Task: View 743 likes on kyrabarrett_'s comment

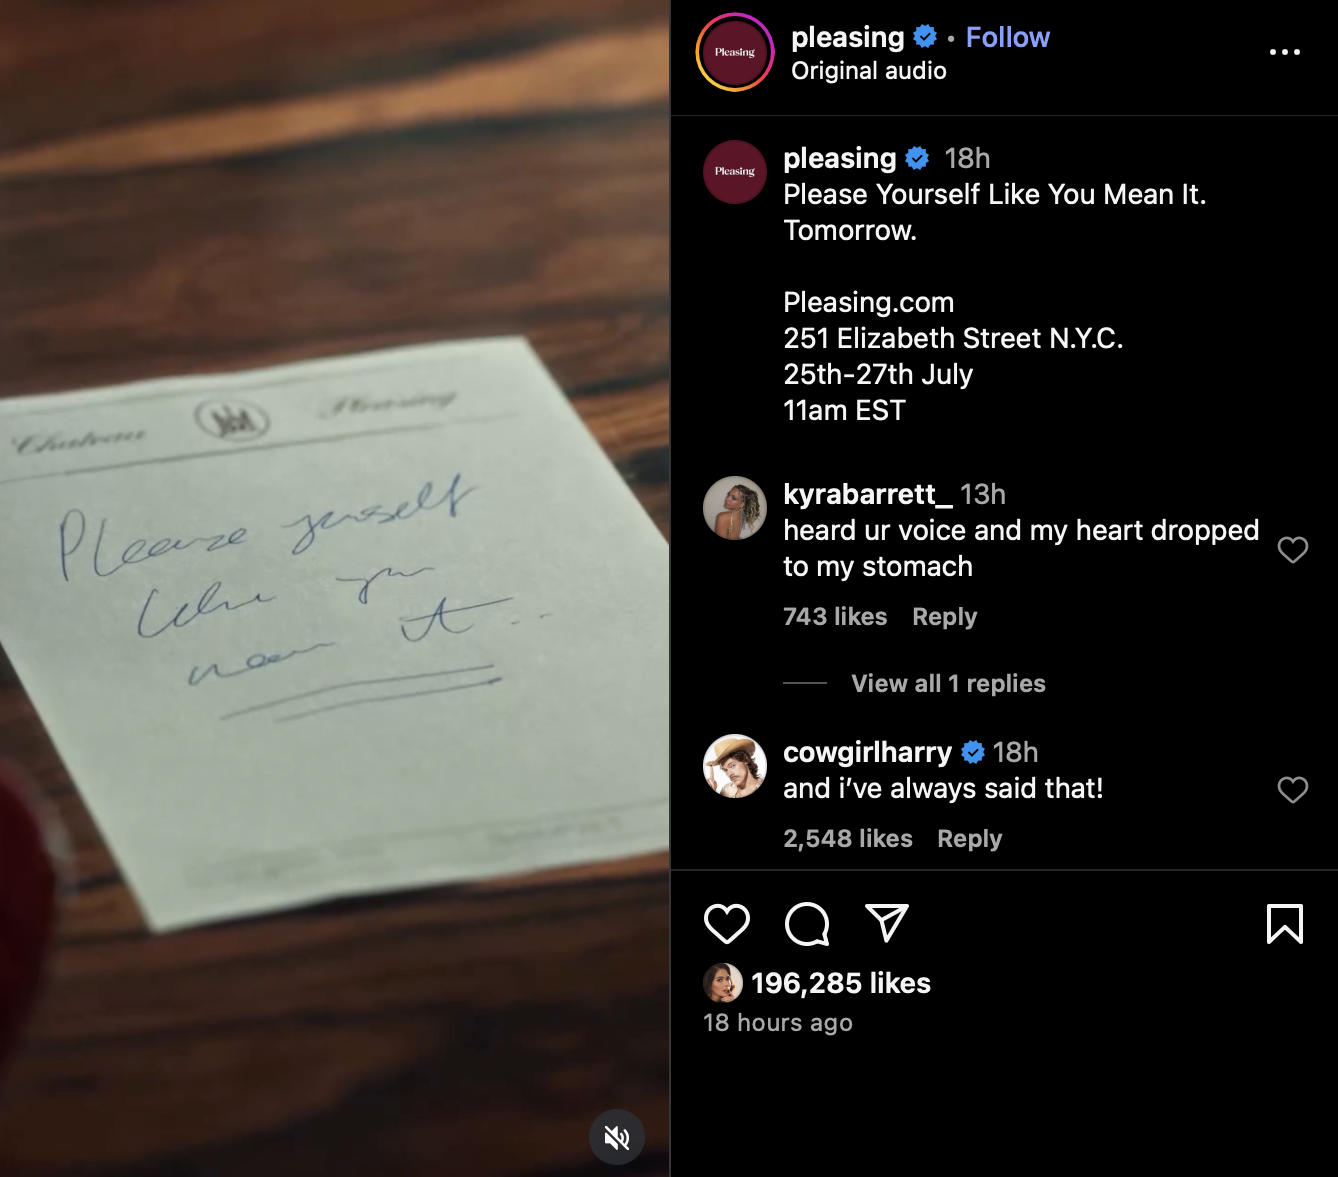Action: [x=835, y=616]
